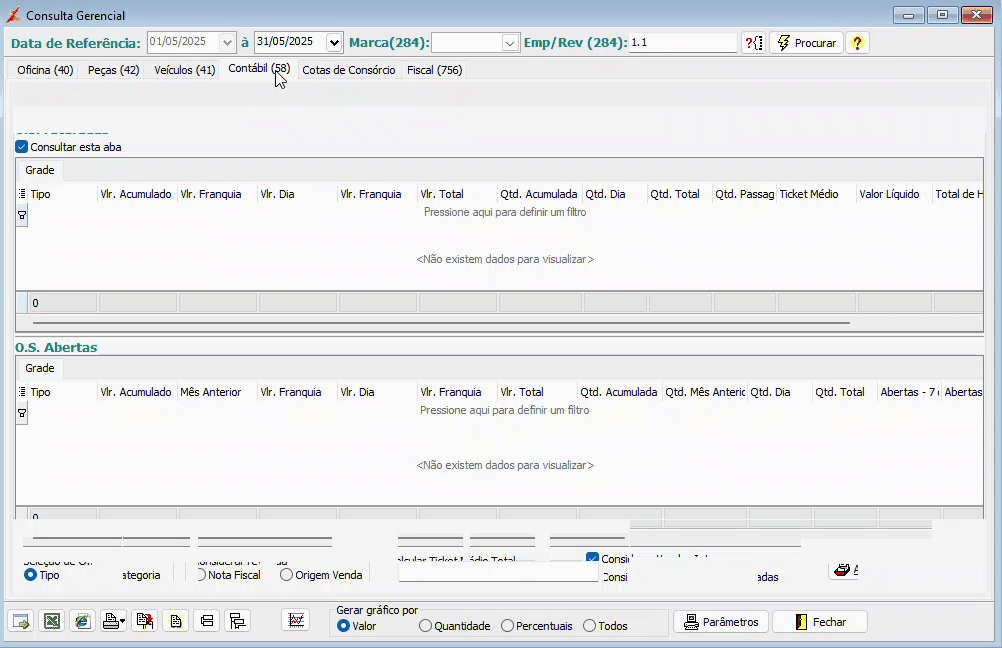Click the hierarchy tree icon

237,621
